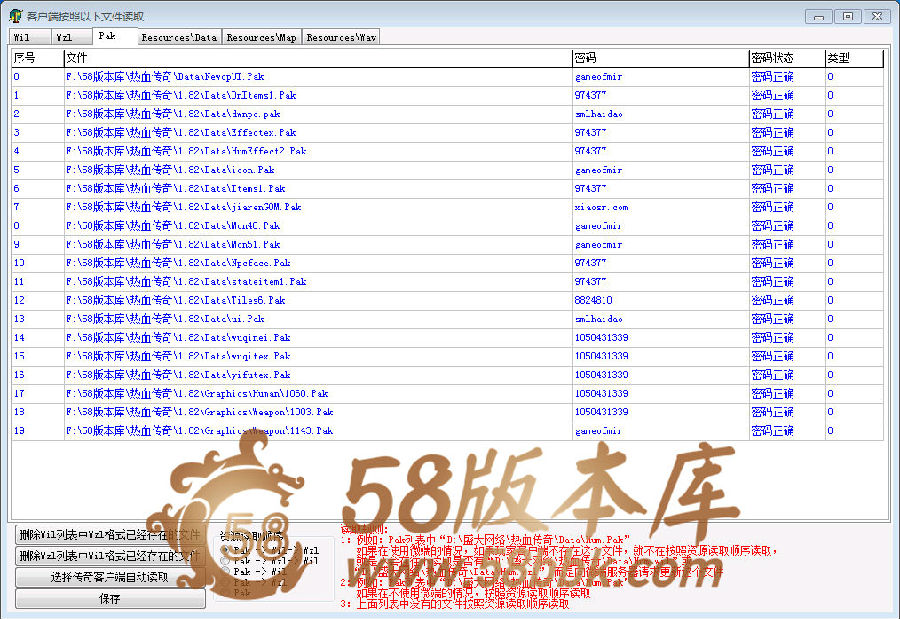Sort by the 文件 column header
Viewport: 900px width, 619px height.
pos(317,58)
